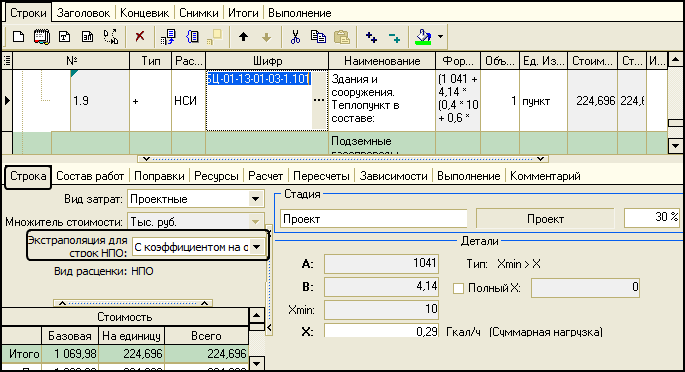Move row up with the black arrow

tap(243, 37)
